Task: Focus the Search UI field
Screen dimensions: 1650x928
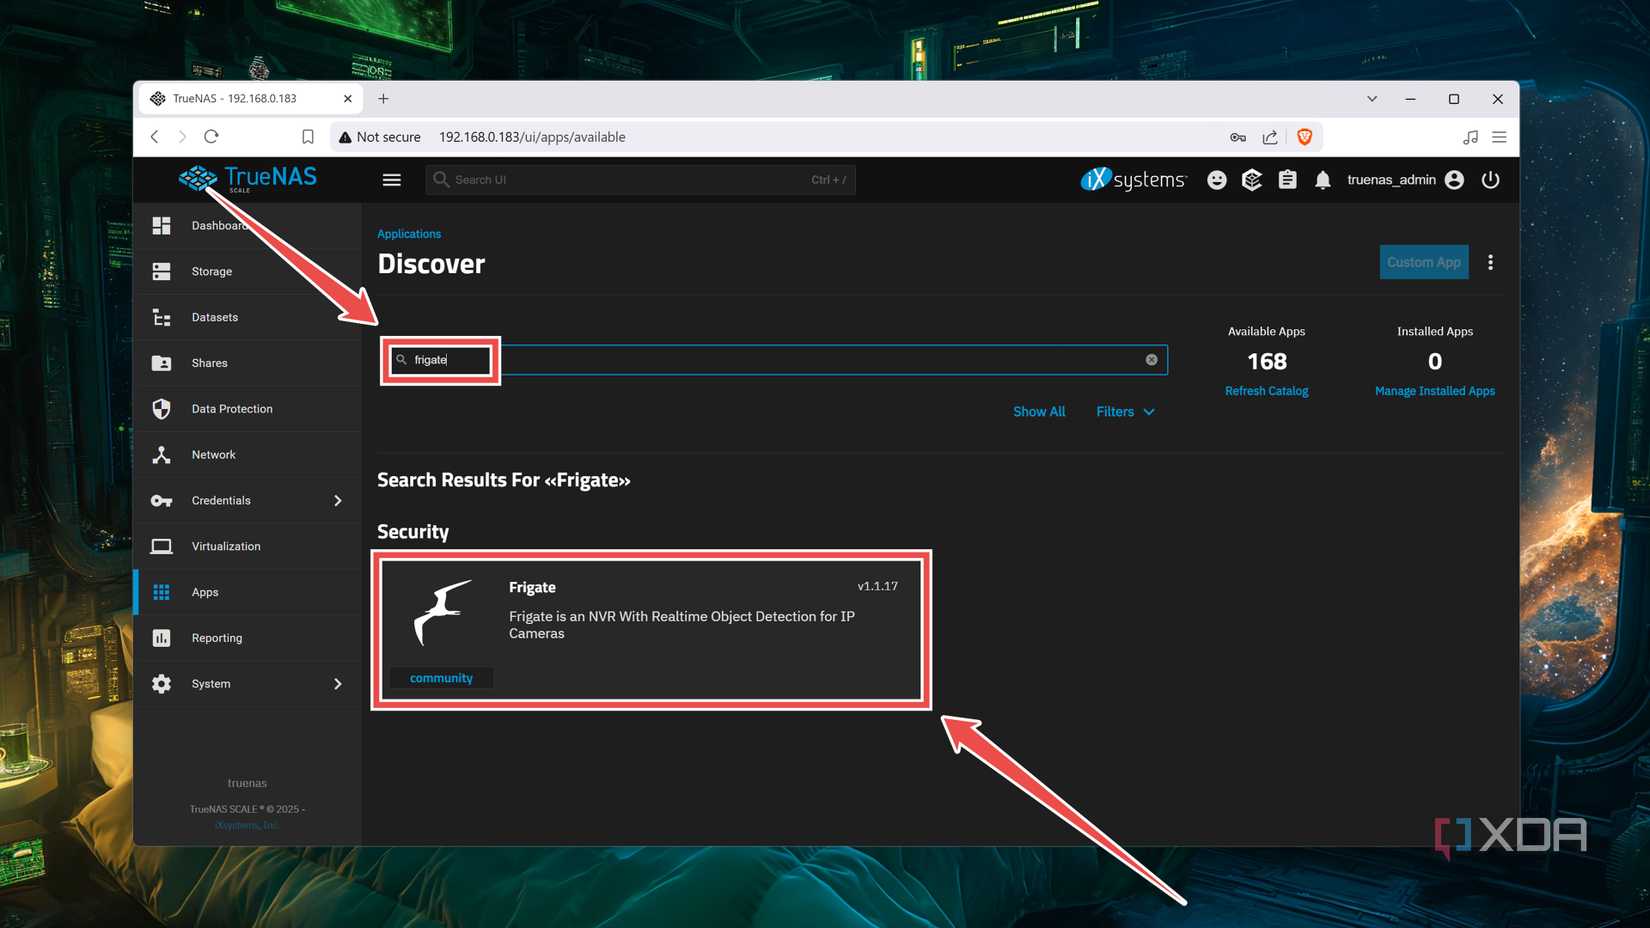Action: (x=640, y=180)
